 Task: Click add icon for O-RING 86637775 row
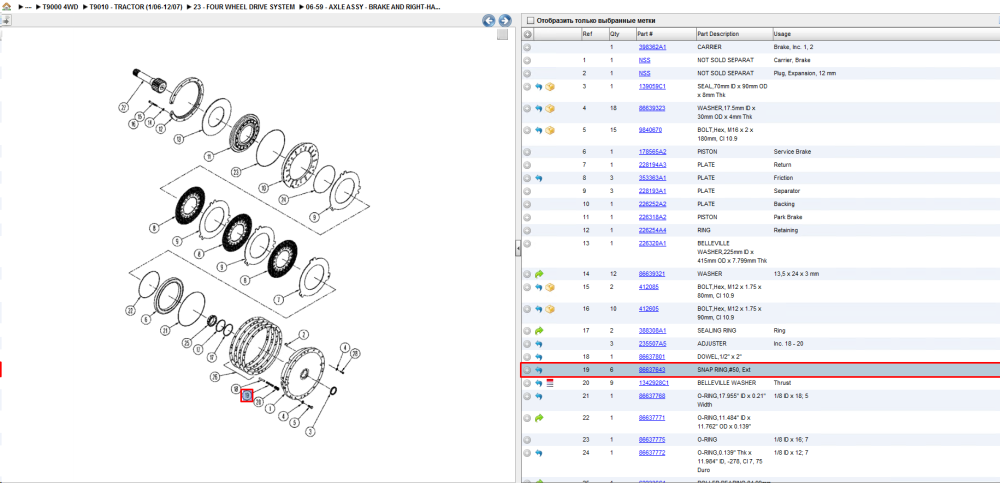(x=527, y=440)
